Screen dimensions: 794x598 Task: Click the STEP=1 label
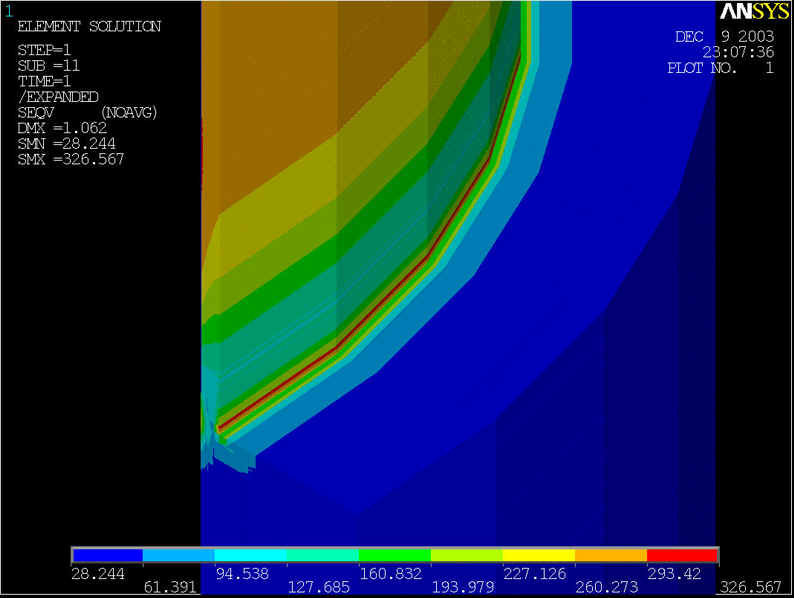44,50
